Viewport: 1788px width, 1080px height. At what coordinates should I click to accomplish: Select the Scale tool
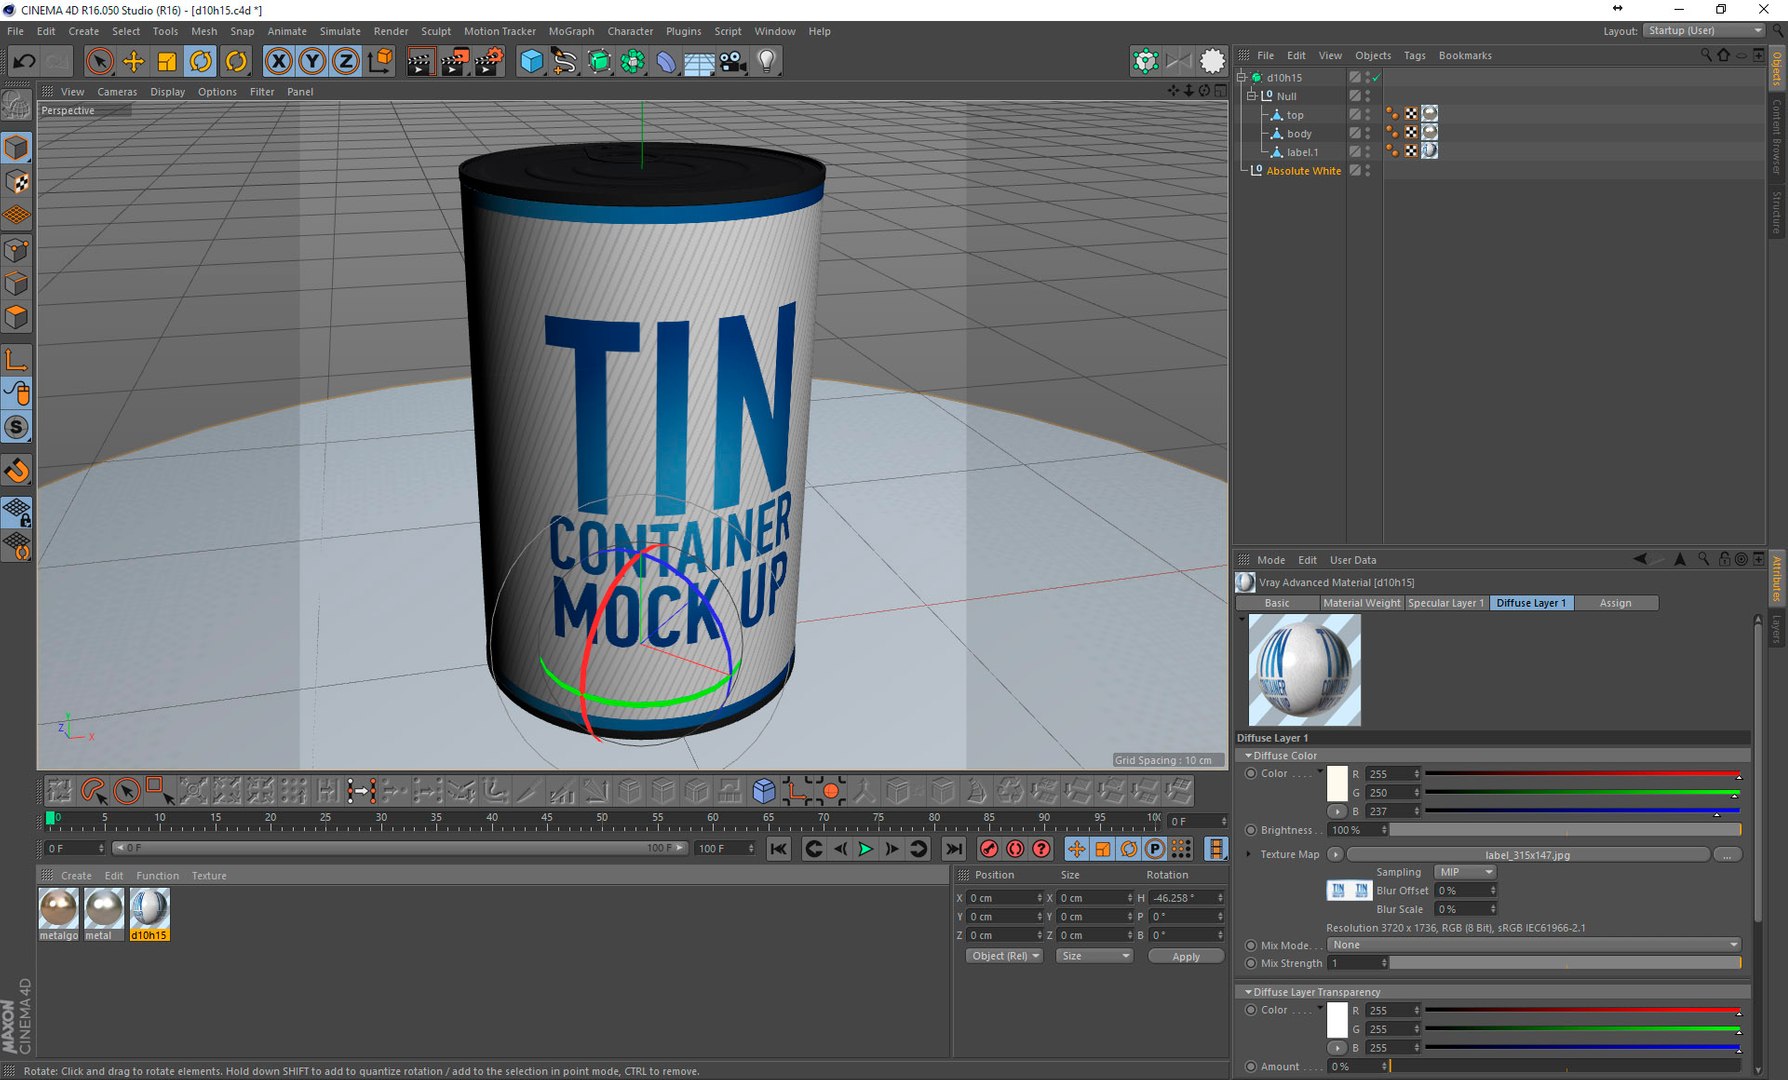point(167,62)
